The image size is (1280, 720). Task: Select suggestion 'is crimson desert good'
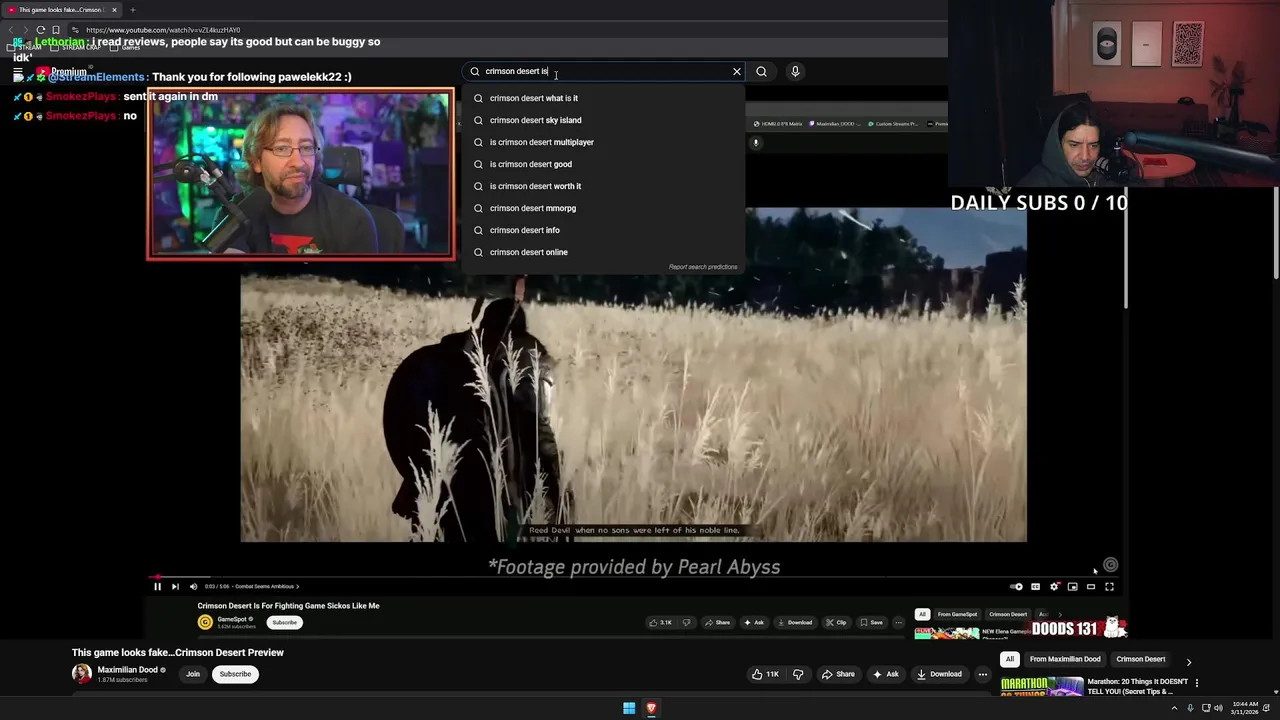tap(603, 164)
